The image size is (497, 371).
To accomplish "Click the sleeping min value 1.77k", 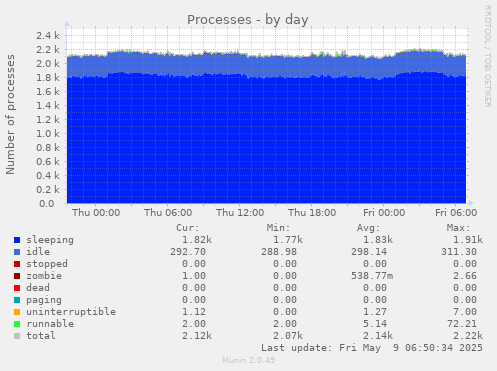I will tap(288, 240).
